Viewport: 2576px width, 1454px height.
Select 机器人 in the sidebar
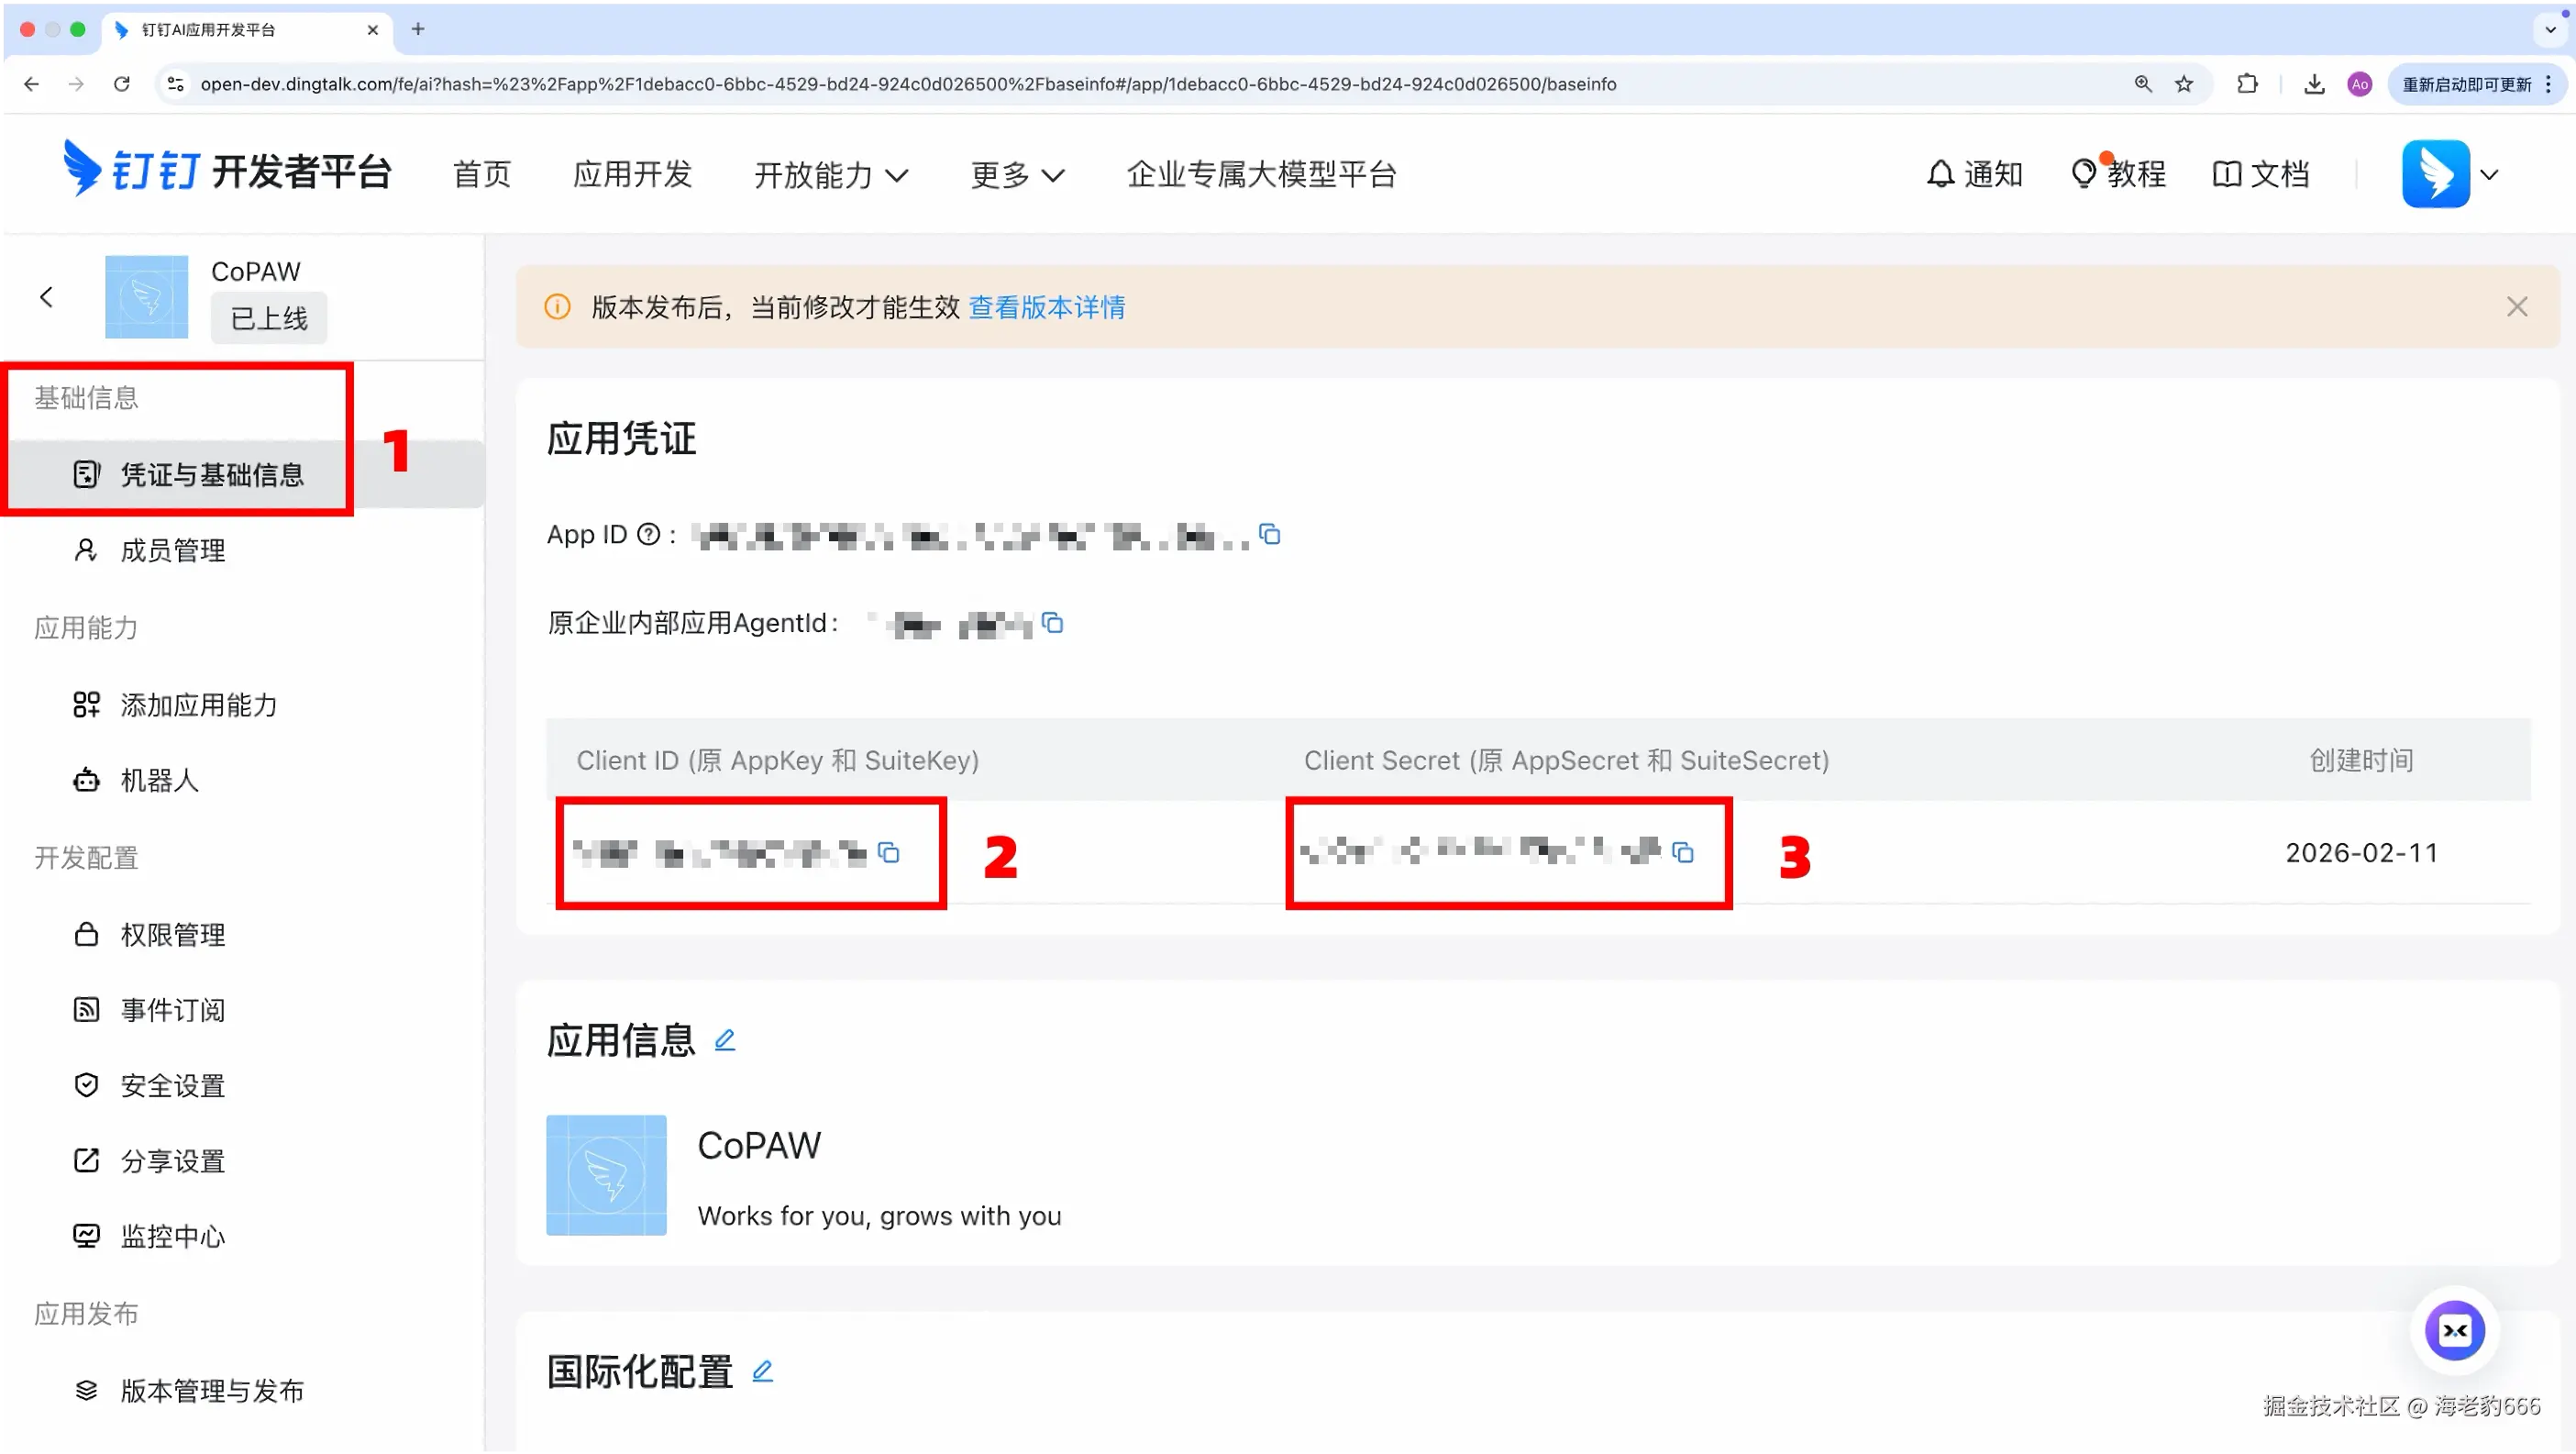tap(159, 780)
